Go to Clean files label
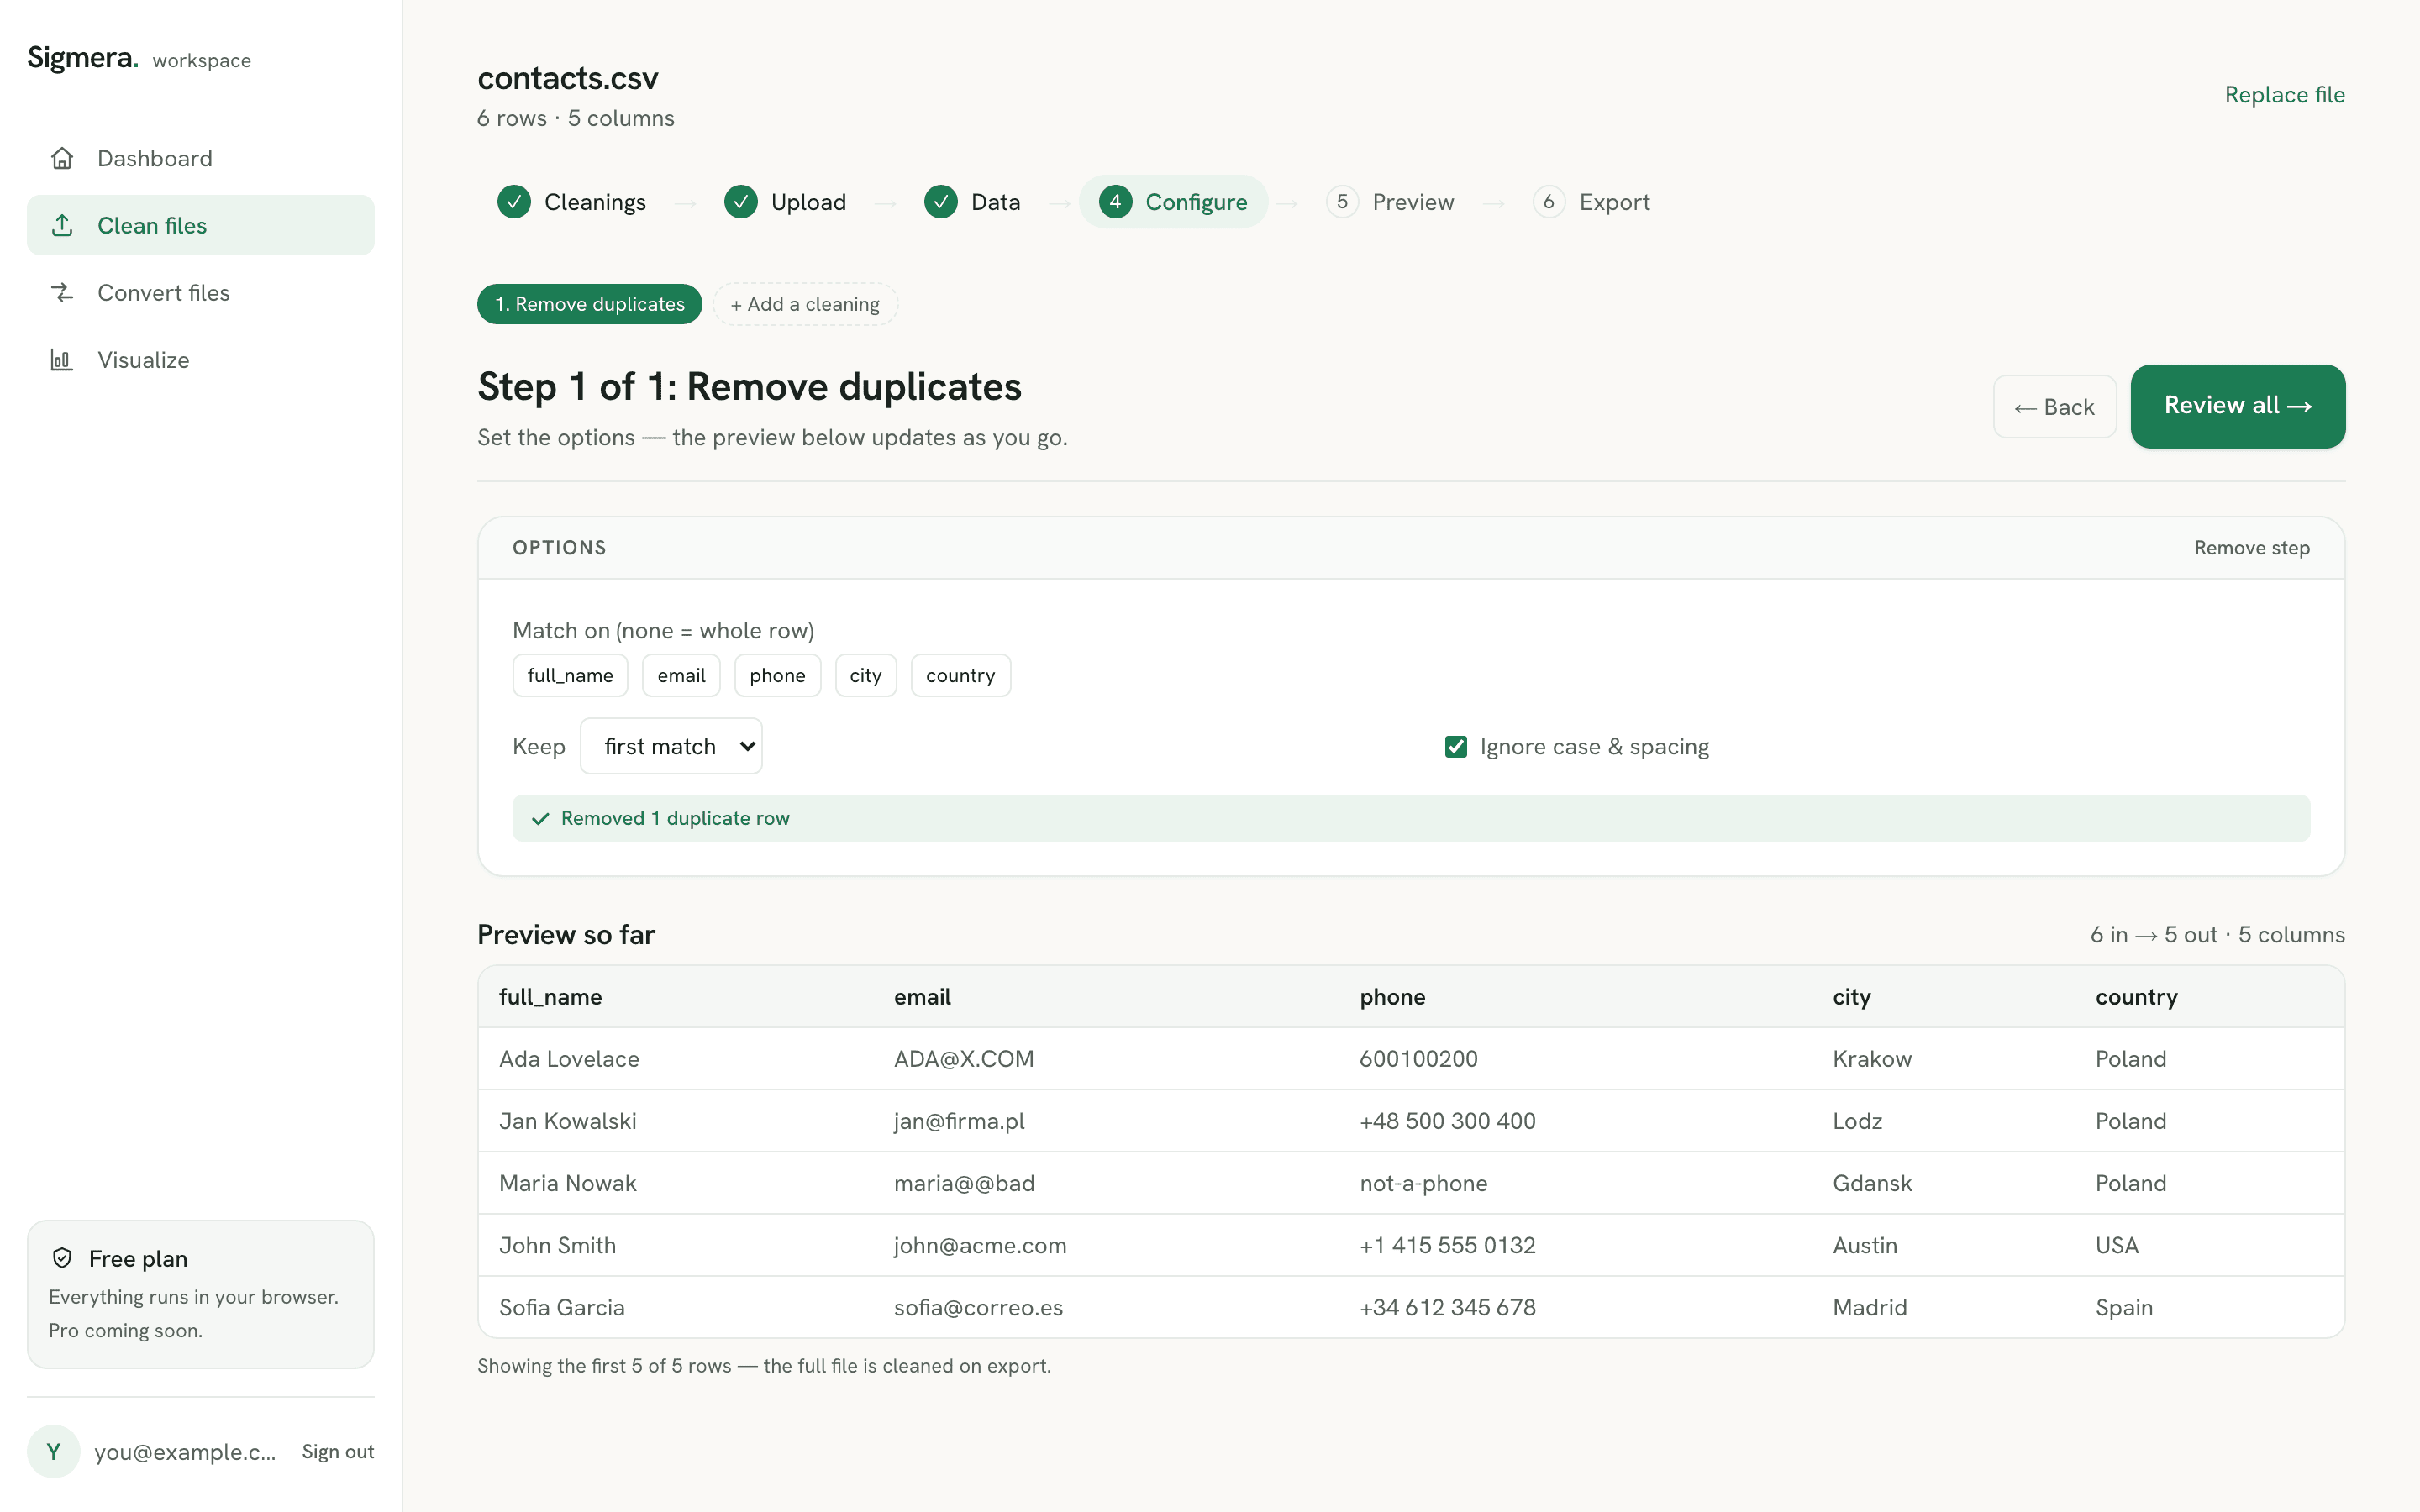This screenshot has height=1512, width=2420. coord(152,225)
